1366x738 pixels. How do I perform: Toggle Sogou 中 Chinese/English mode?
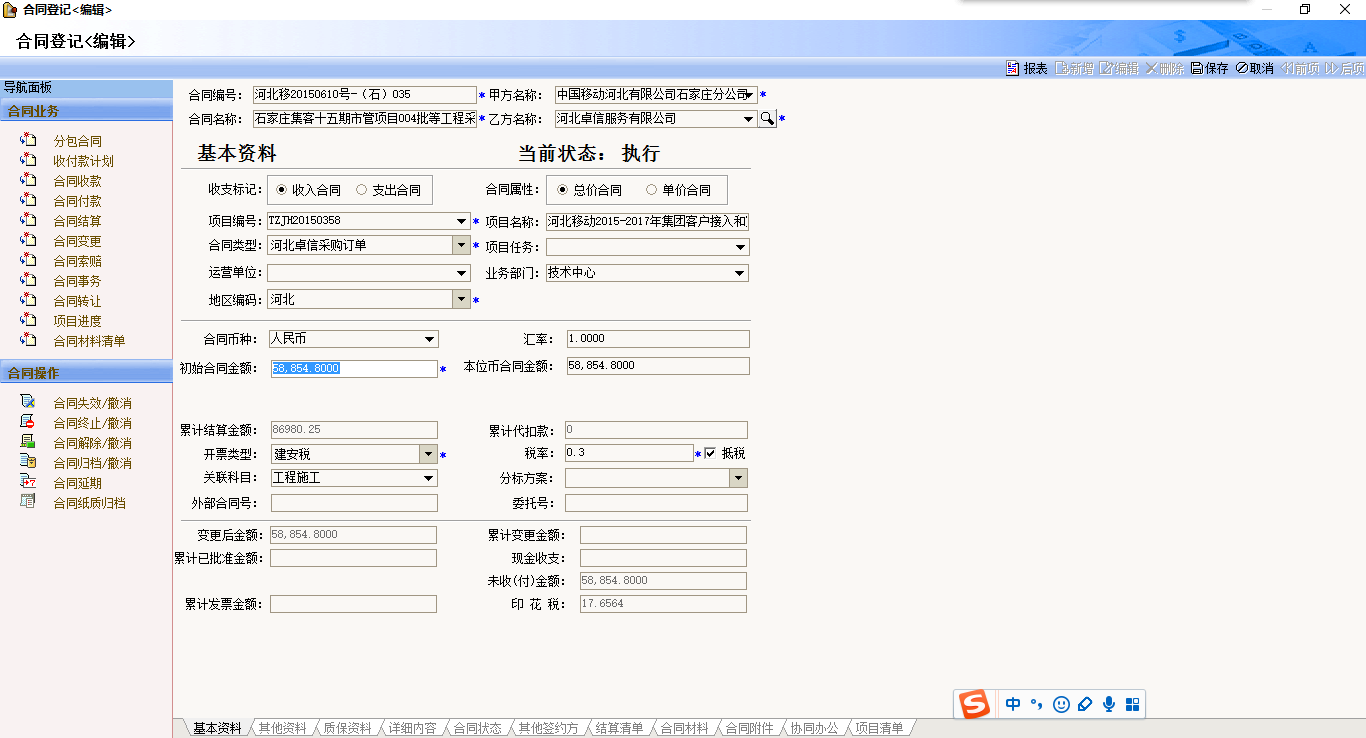pyautogui.click(x=1013, y=704)
